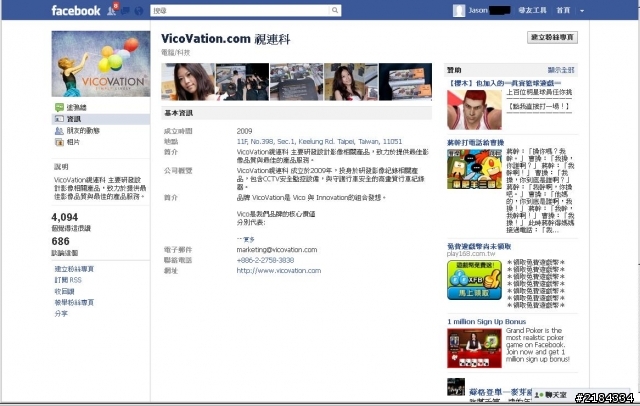Click the 建立粉絲專頁 button at top right
Screen dimensions: 640x406
coord(552,38)
